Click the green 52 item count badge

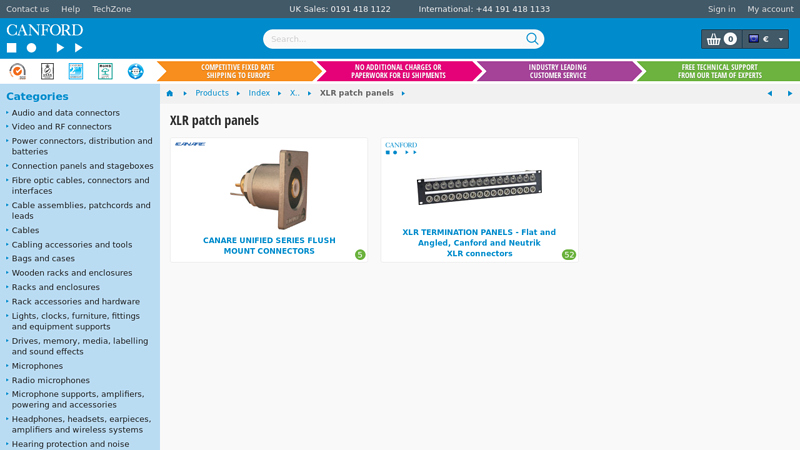click(x=569, y=255)
